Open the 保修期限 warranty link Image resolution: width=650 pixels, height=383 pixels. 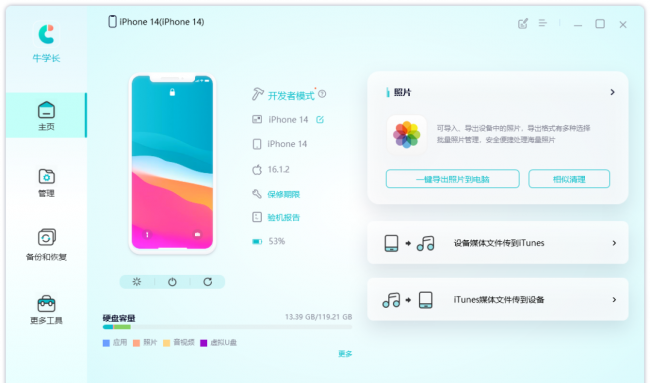click(284, 194)
